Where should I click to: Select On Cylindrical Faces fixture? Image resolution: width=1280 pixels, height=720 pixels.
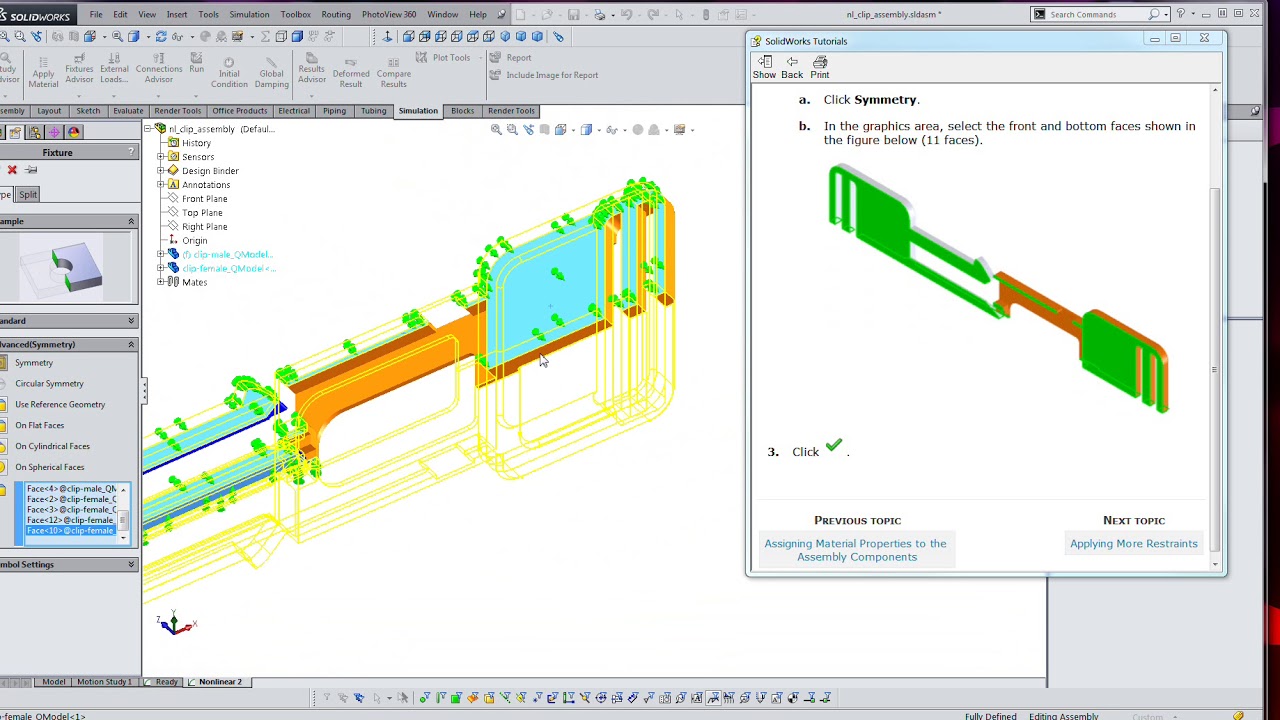coord(52,447)
